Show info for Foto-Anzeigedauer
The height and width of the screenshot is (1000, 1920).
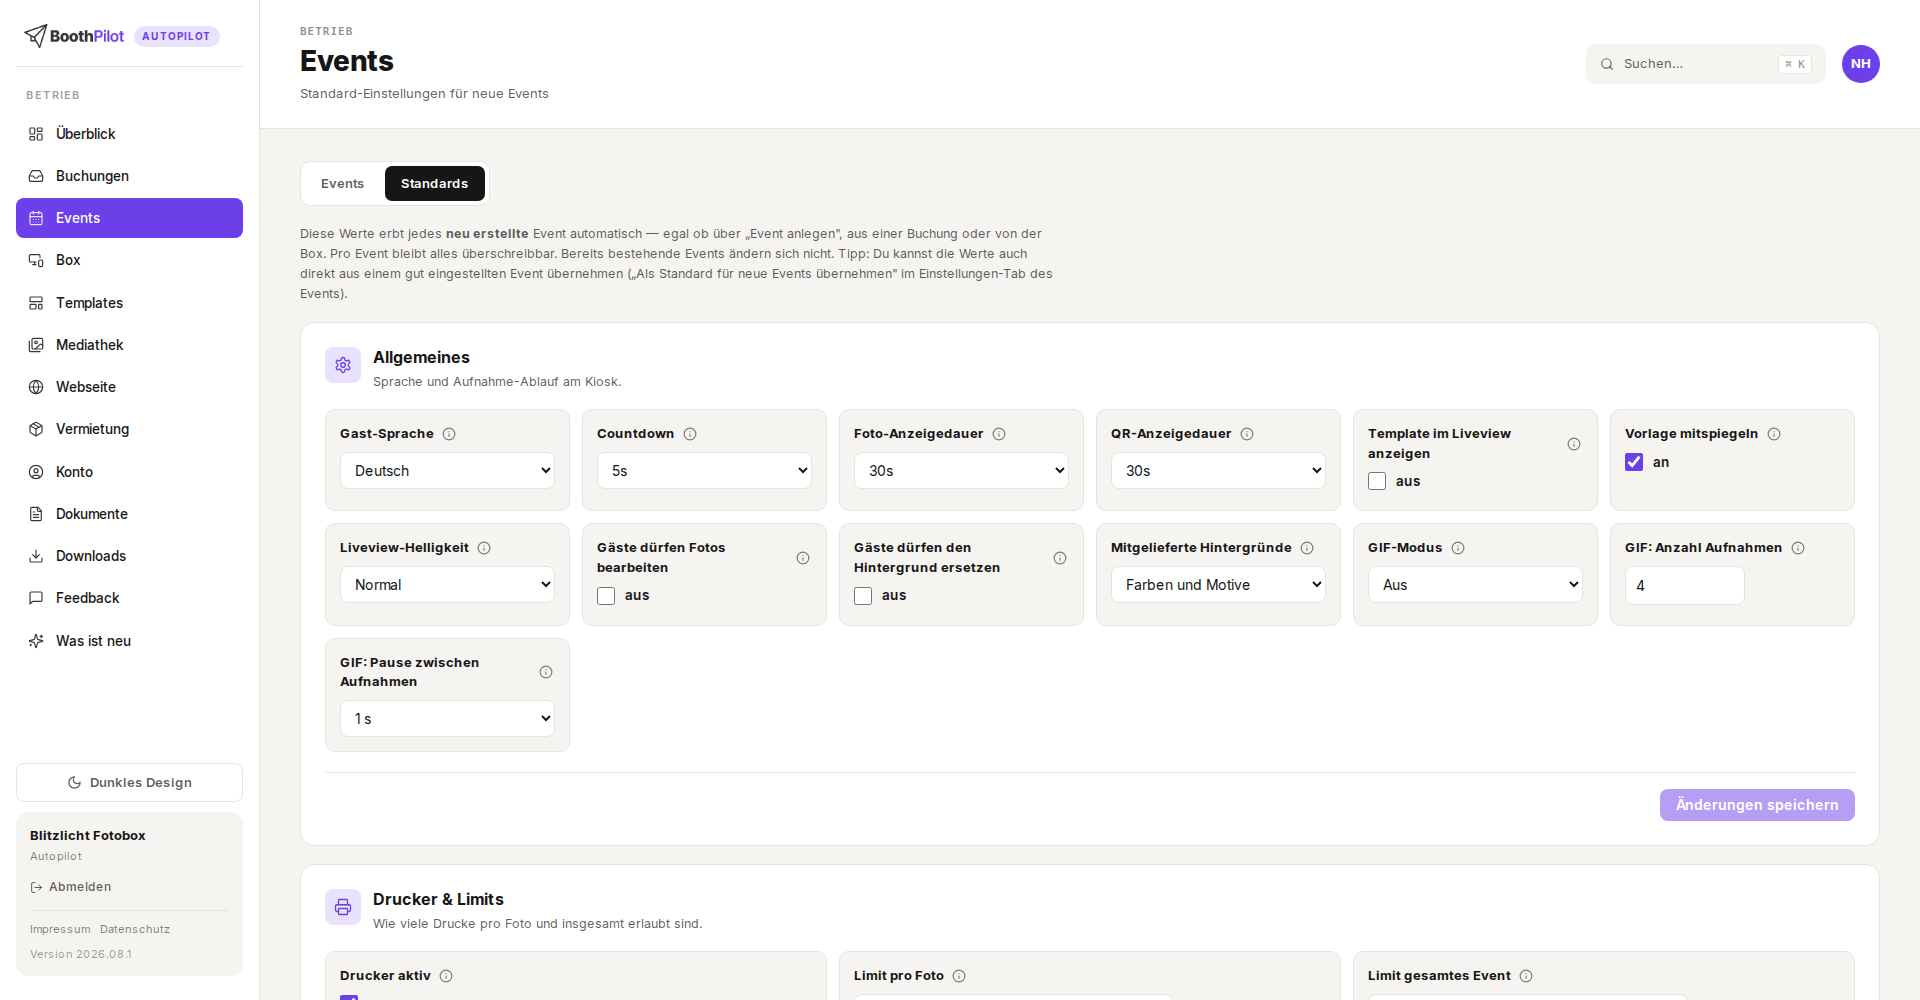coord(999,434)
